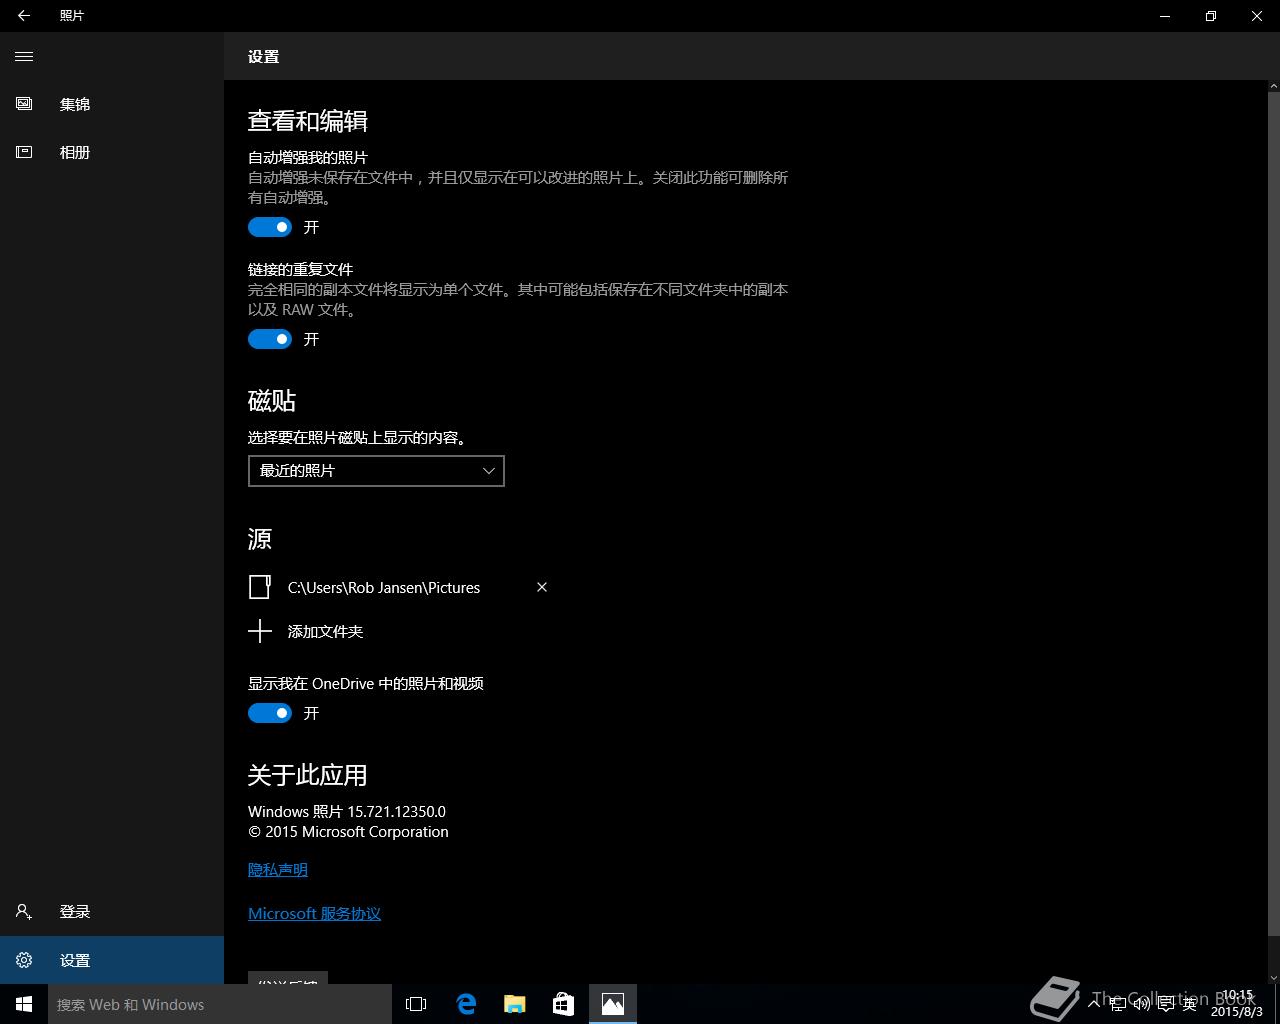Toggle 链接的重复文件 switch
The image size is (1280, 1024).
[x=270, y=339]
